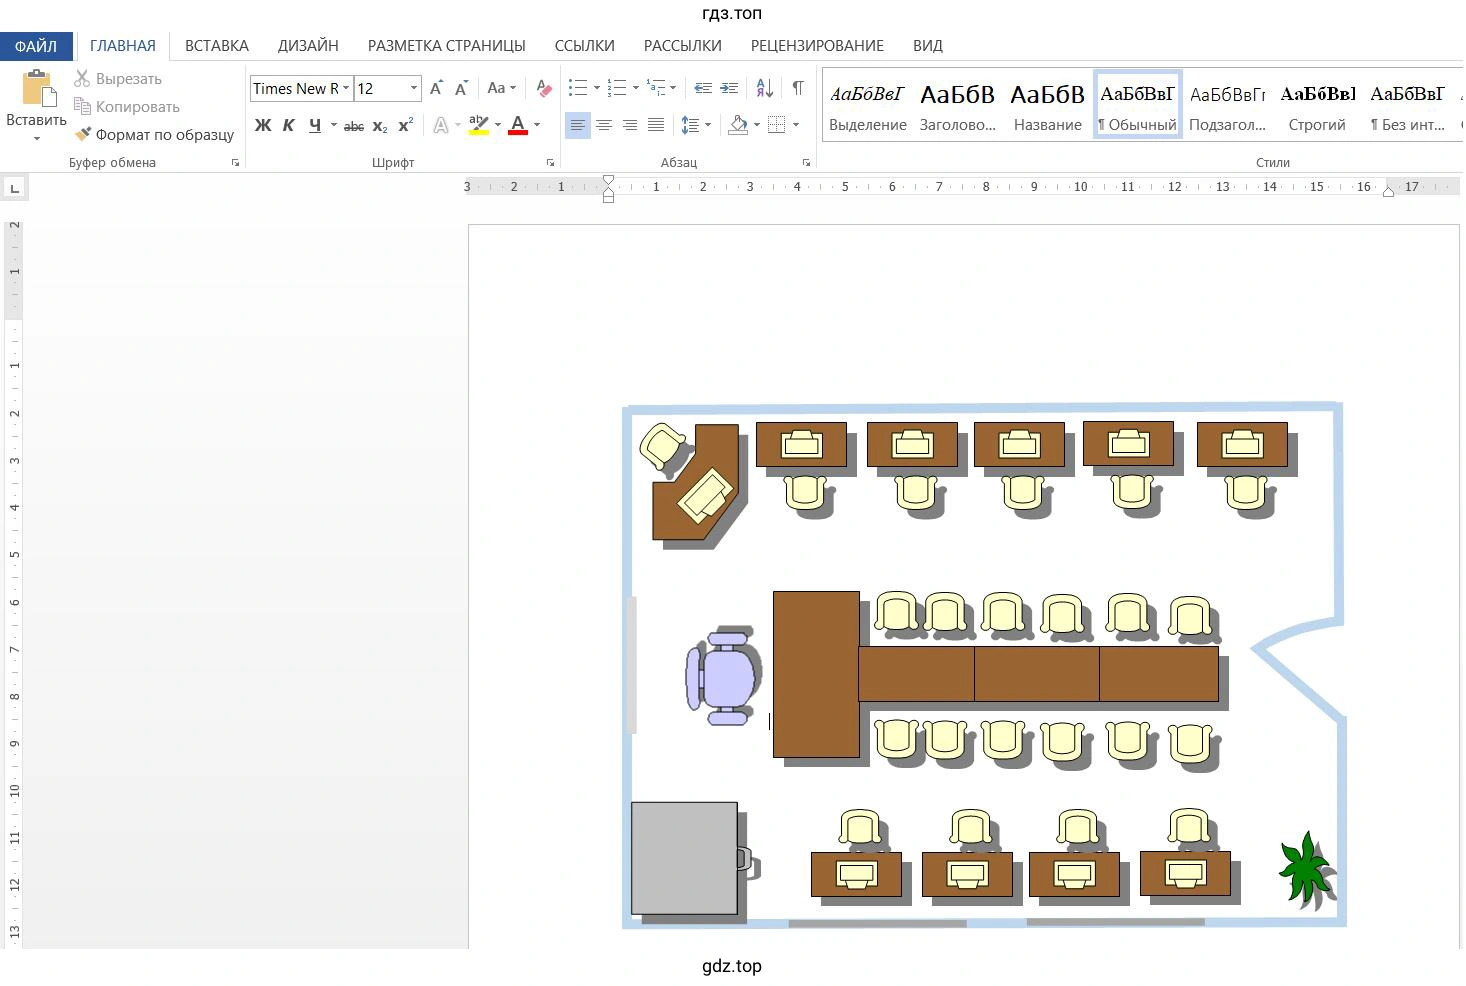Switch to the ССЫЛКИ tab
This screenshot has height=986, width=1466.
(x=585, y=46)
